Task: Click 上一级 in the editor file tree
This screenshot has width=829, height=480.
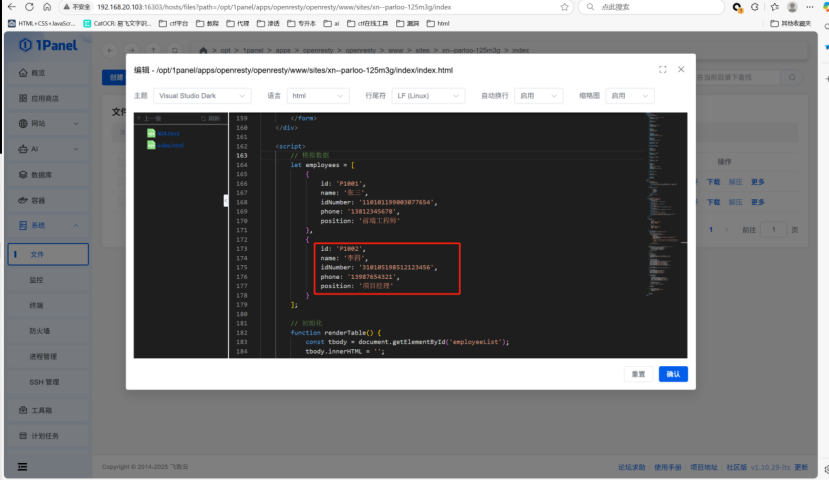Action: 150,118
